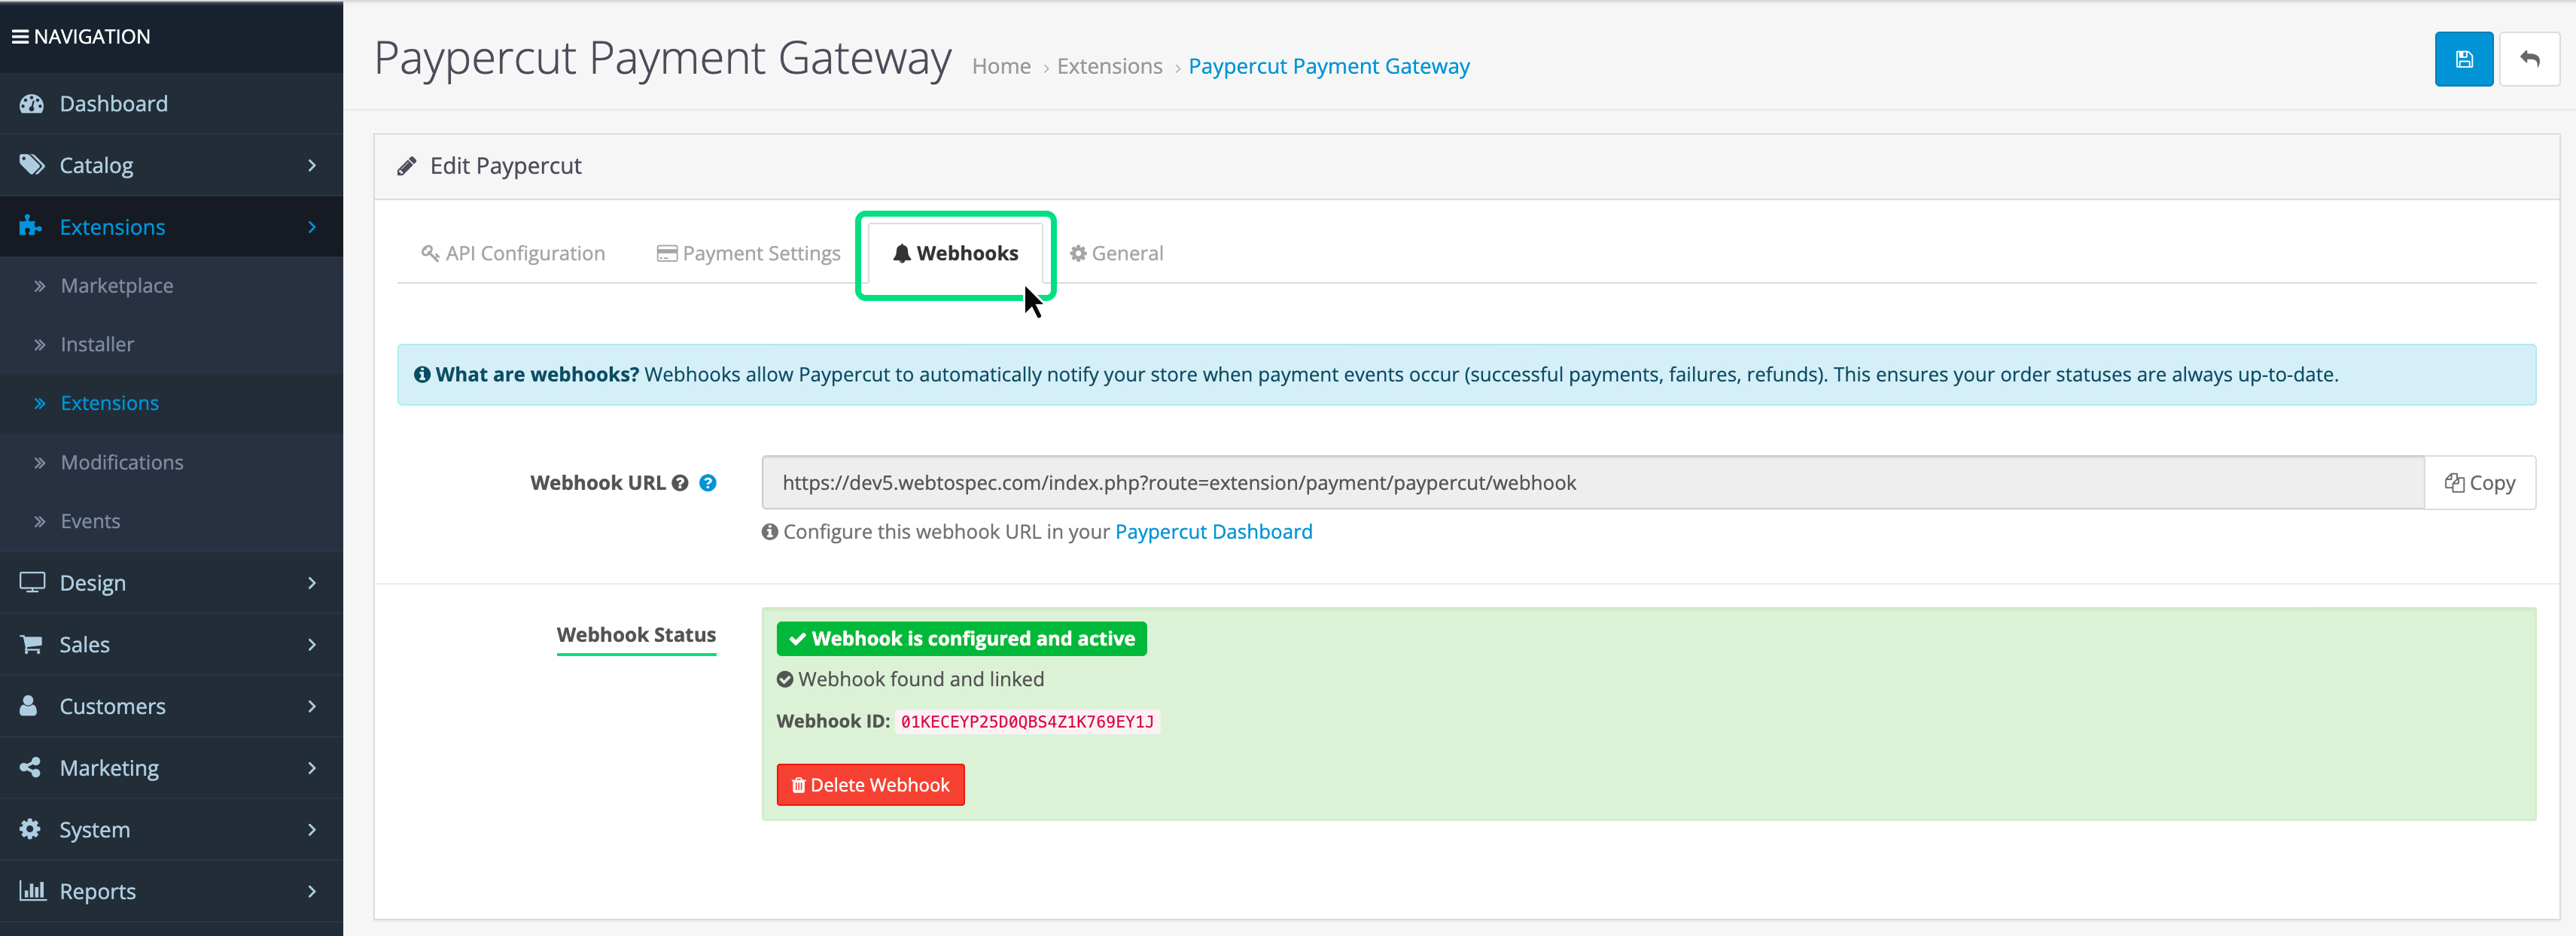Image resolution: width=2576 pixels, height=936 pixels.
Task: Click the Extensions puzzle piece icon
Action: pyautogui.click(x=30, y=226)
